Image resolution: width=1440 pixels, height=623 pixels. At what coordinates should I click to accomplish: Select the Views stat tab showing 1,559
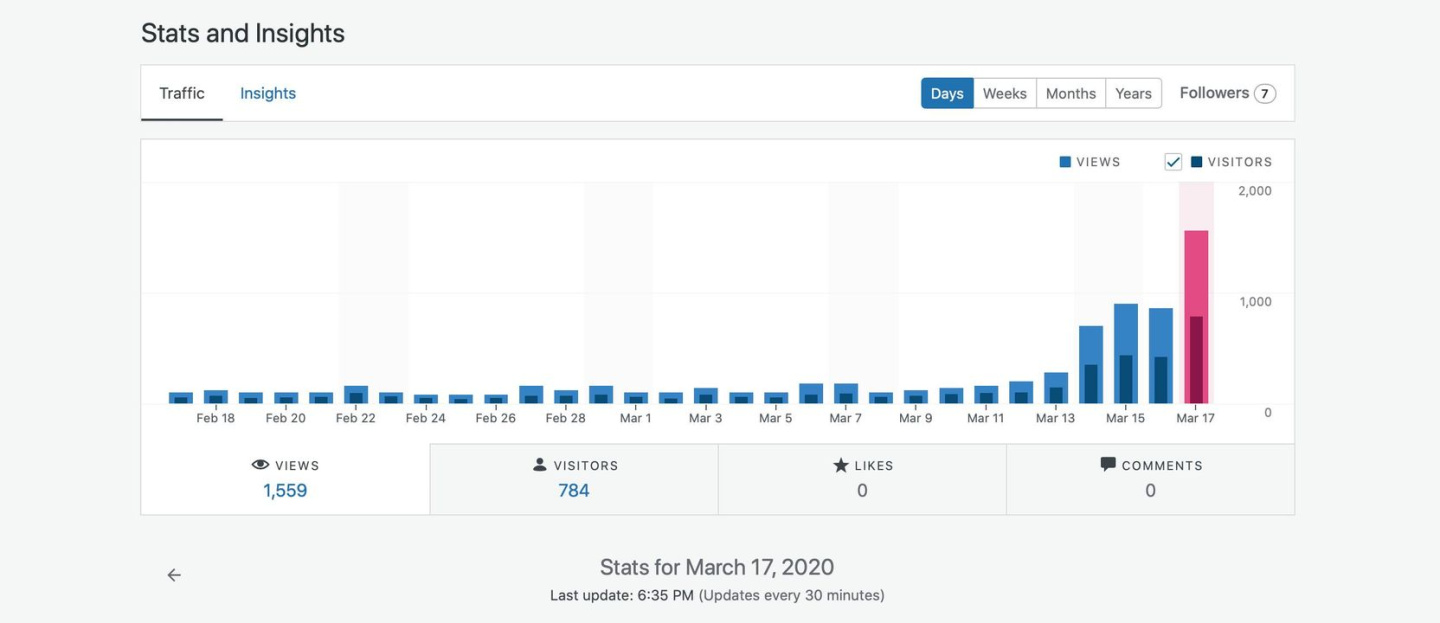click(x=285, y=480)
